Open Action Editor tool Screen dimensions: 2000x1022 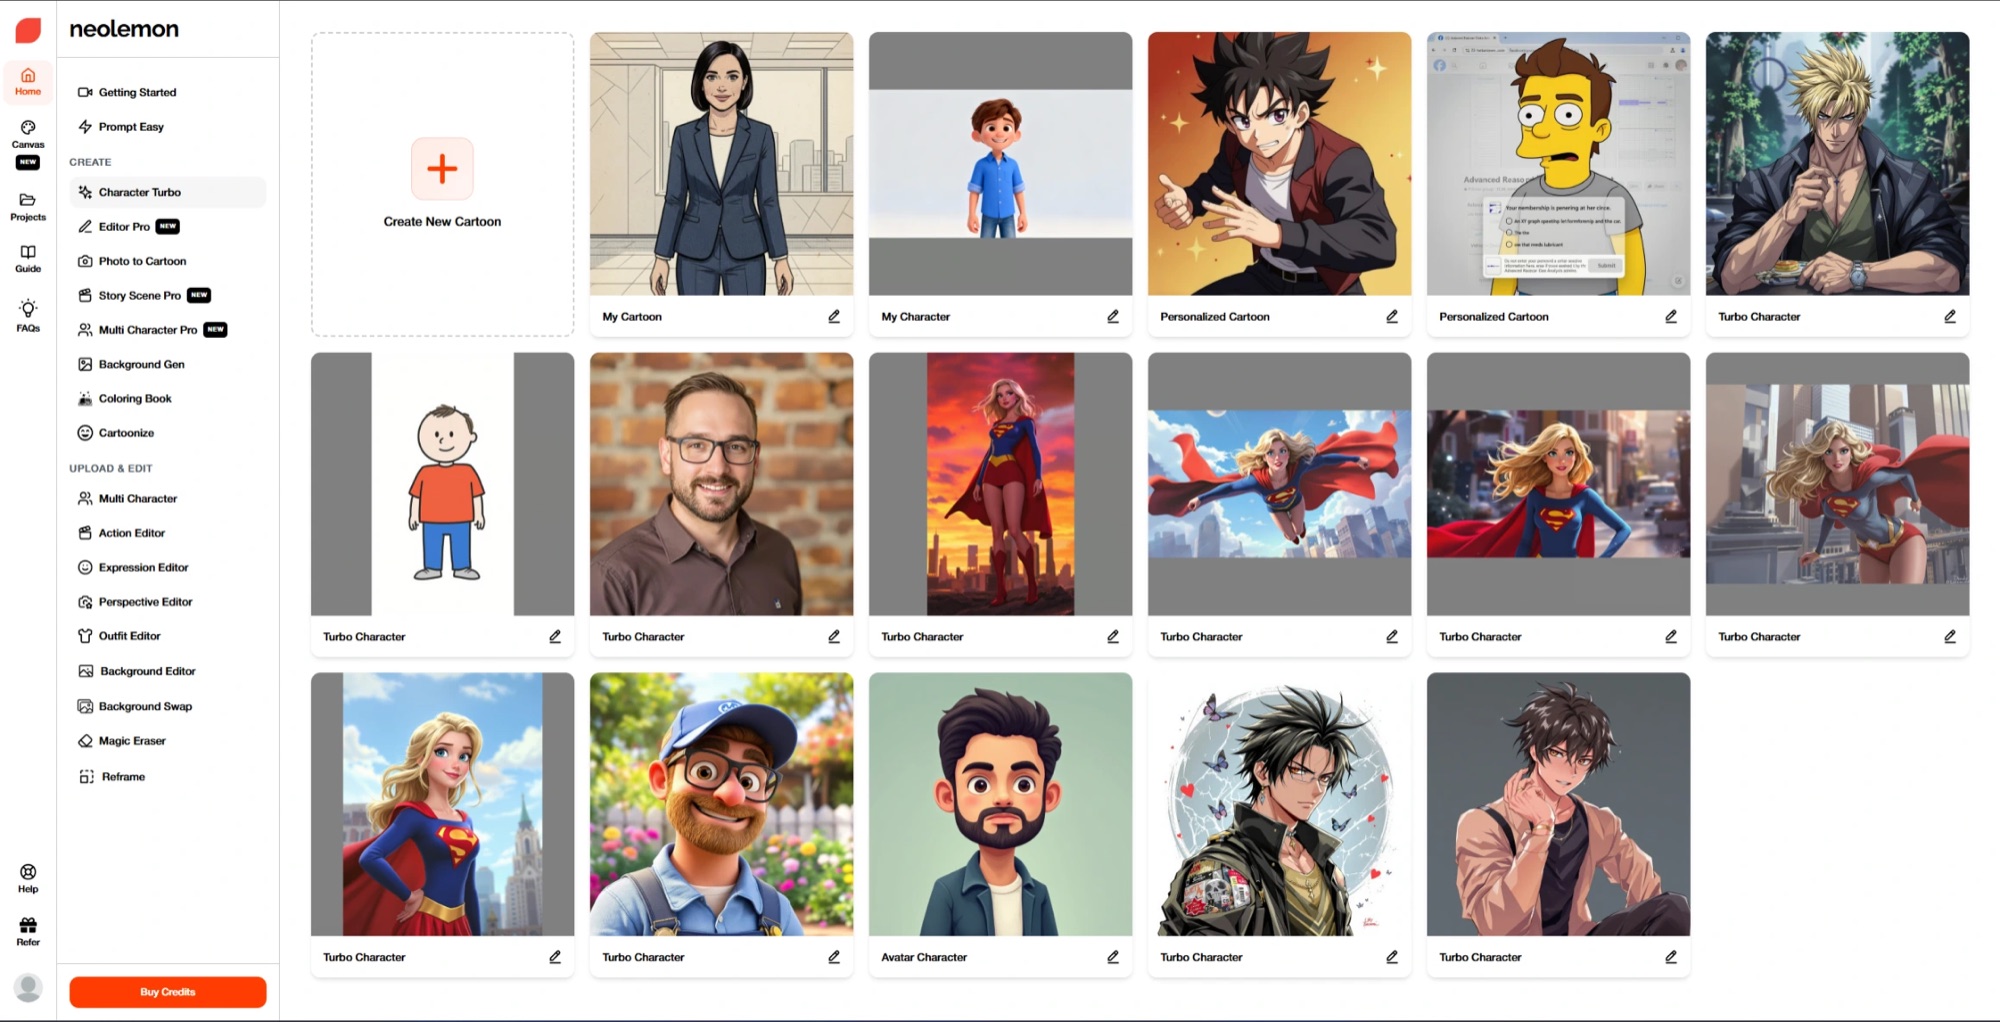167,533
